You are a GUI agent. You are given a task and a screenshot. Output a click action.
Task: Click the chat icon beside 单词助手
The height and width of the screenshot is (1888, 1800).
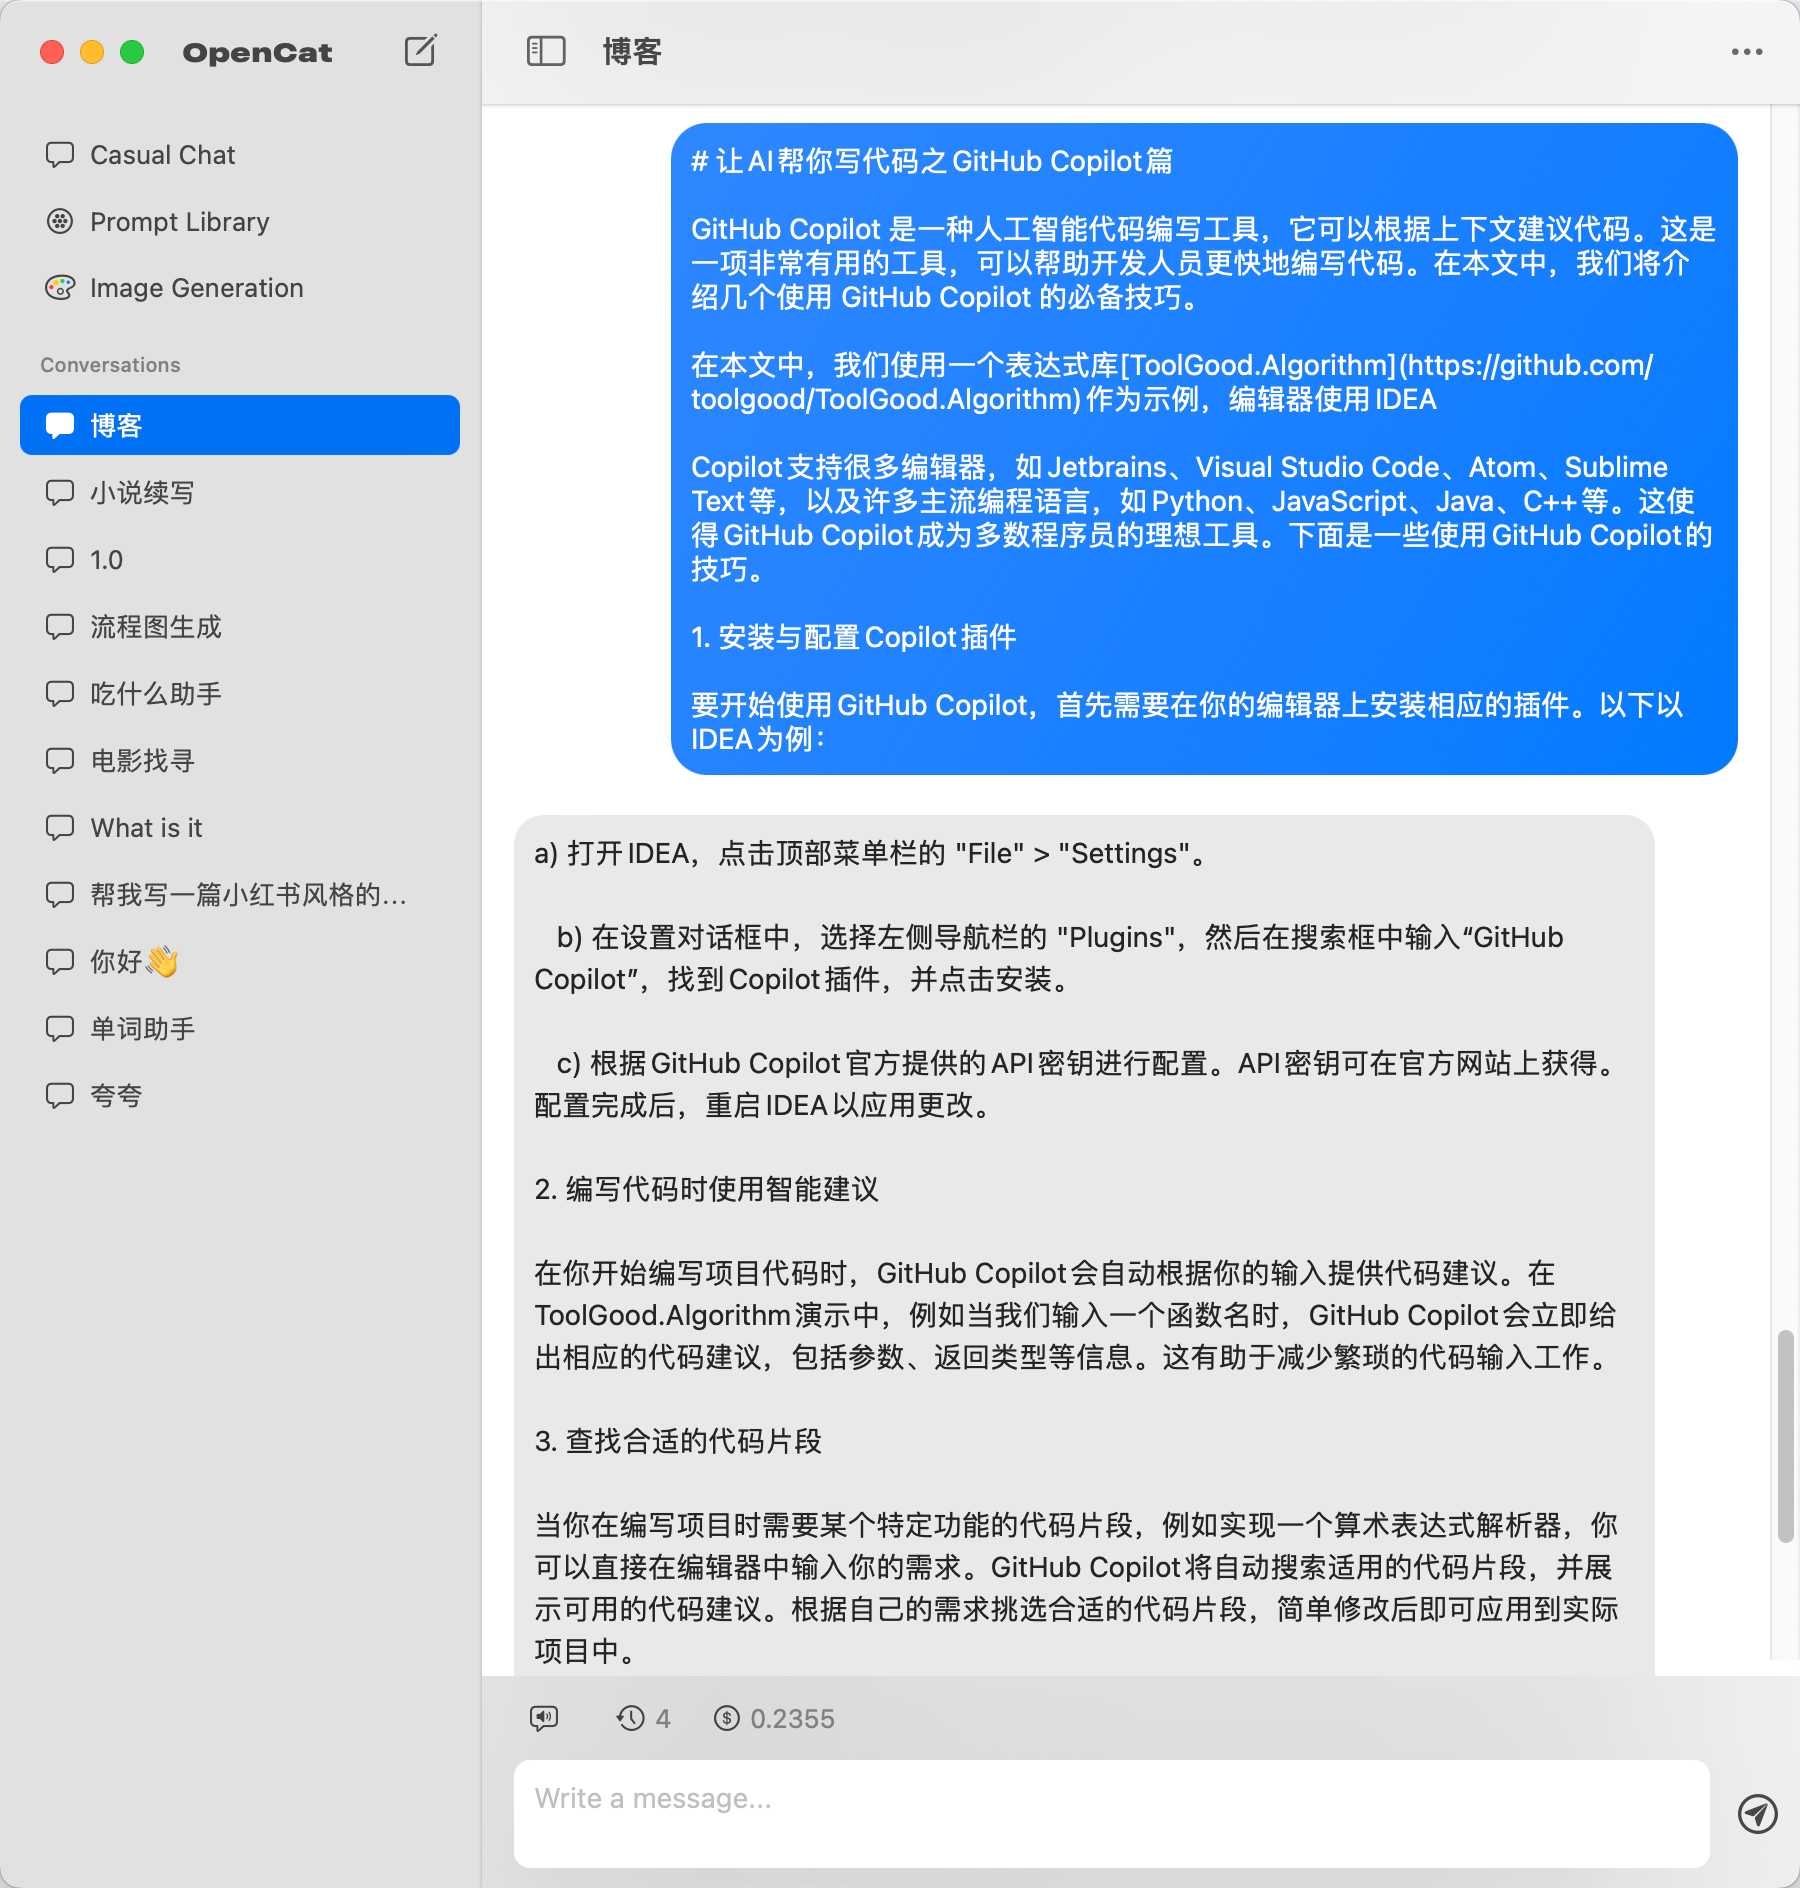[x=60, y=1028]
